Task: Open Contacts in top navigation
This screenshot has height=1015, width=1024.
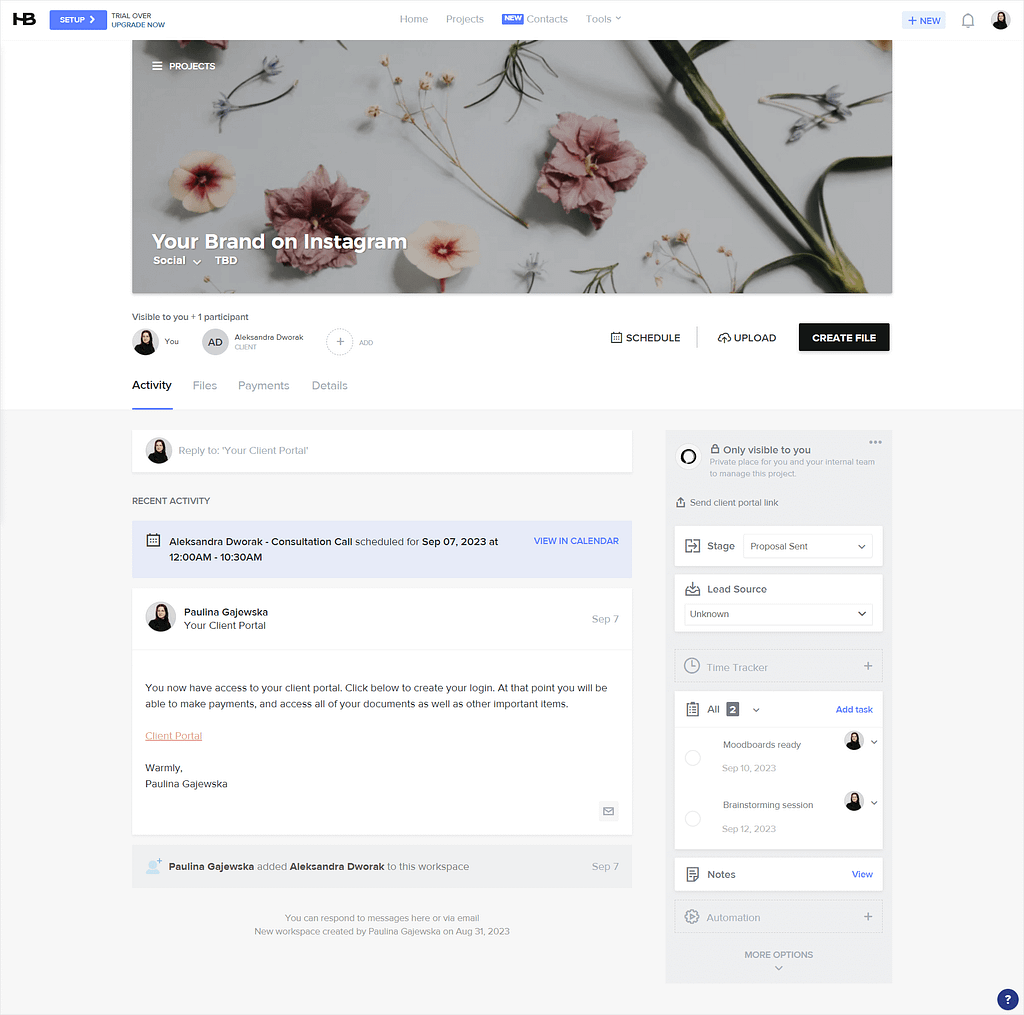Action: click(547, 19)
